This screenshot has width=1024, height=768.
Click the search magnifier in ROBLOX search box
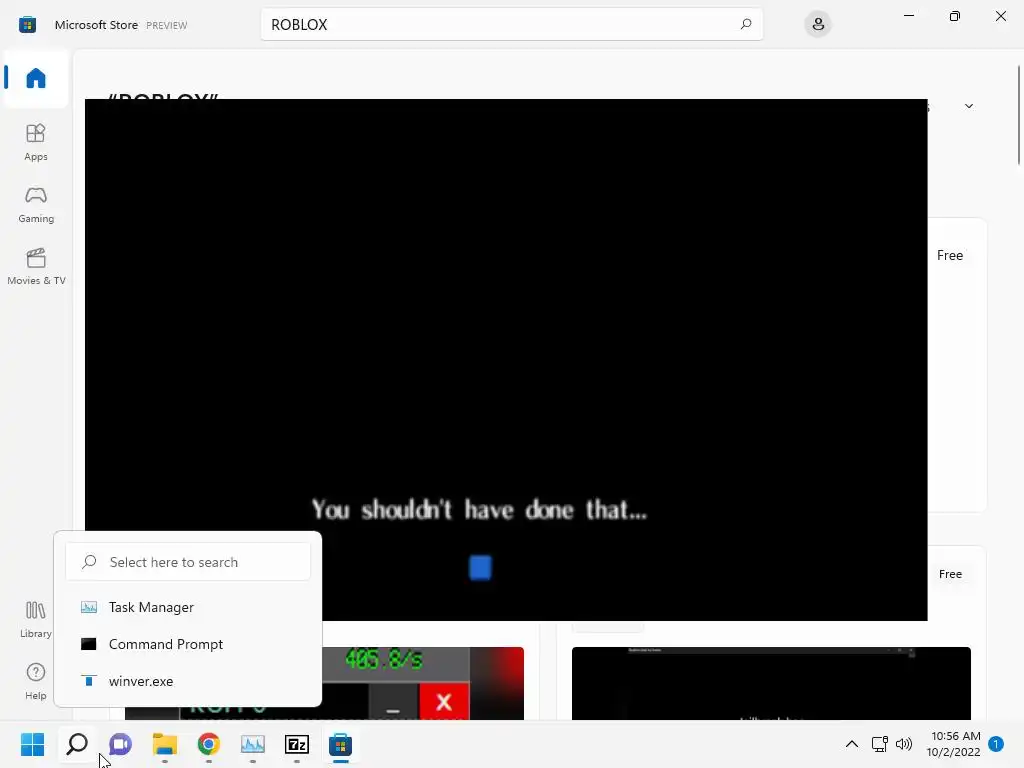(x=746, y=24)
